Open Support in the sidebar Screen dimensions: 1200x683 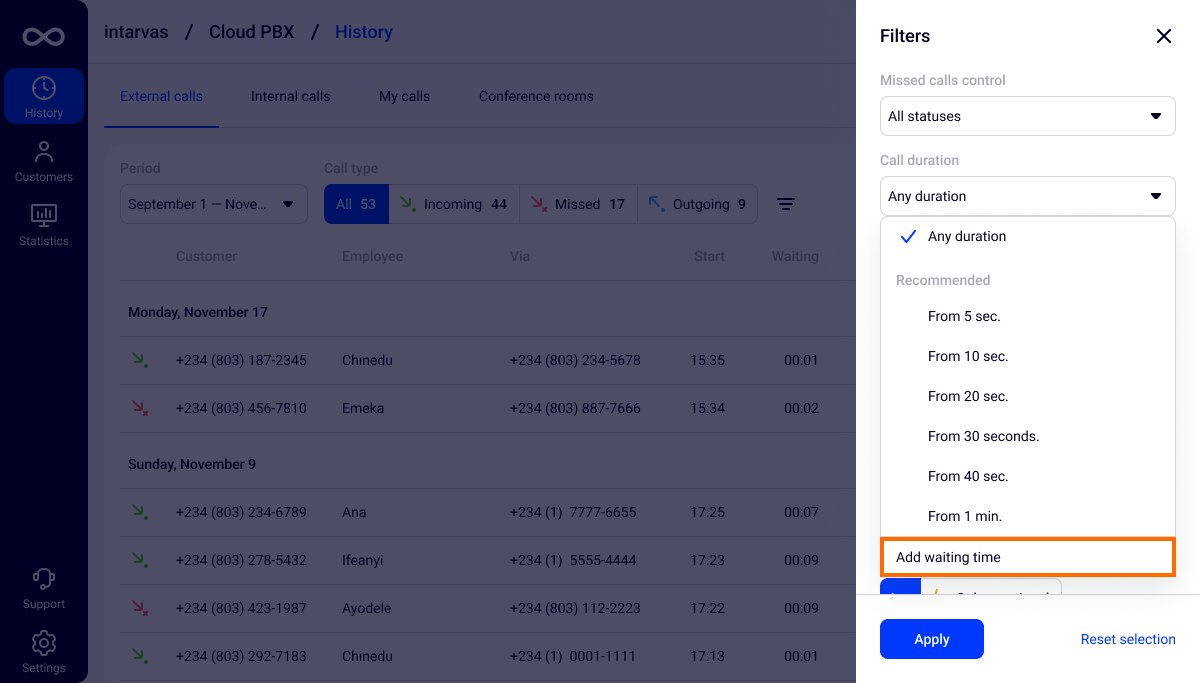(x=43, y=588)
